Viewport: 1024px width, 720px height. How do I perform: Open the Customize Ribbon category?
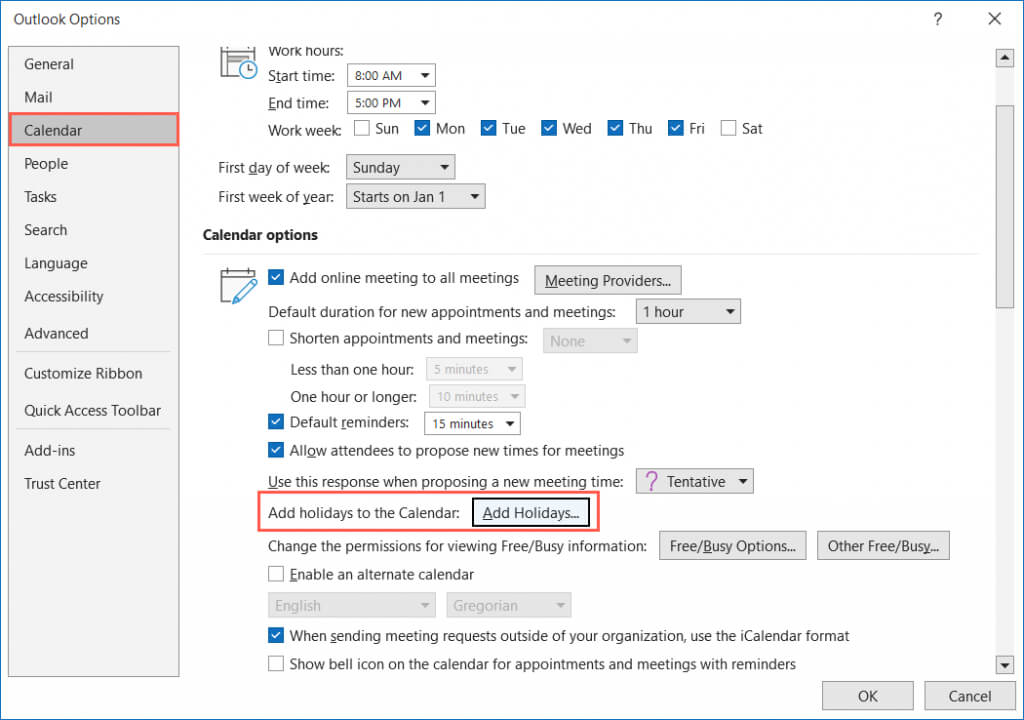point(93,373)
